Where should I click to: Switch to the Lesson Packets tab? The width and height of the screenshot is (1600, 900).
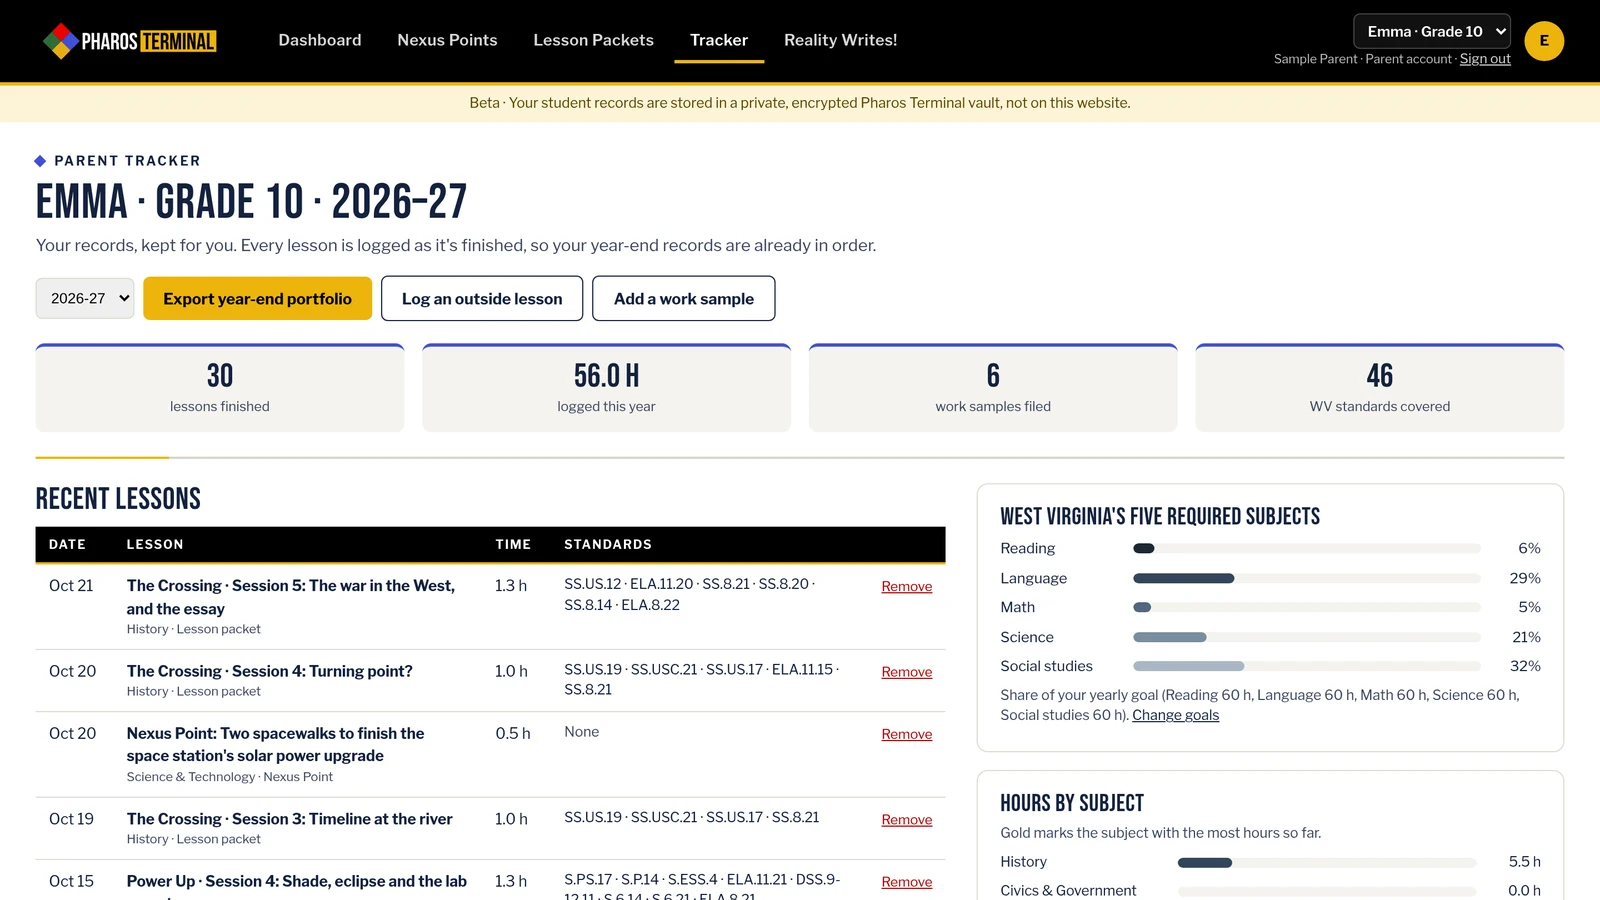[593, 40]
